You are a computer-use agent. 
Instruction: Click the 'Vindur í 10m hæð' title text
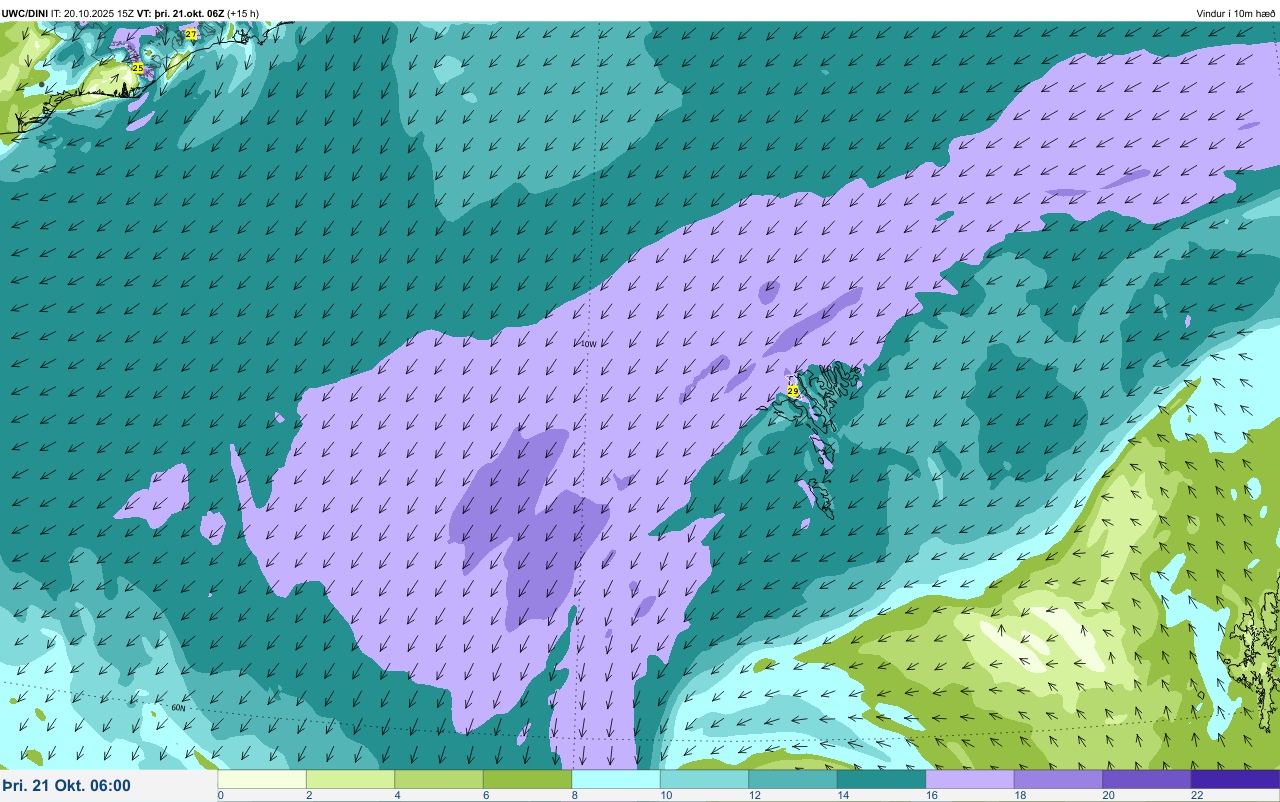[x=1236, y=13]
